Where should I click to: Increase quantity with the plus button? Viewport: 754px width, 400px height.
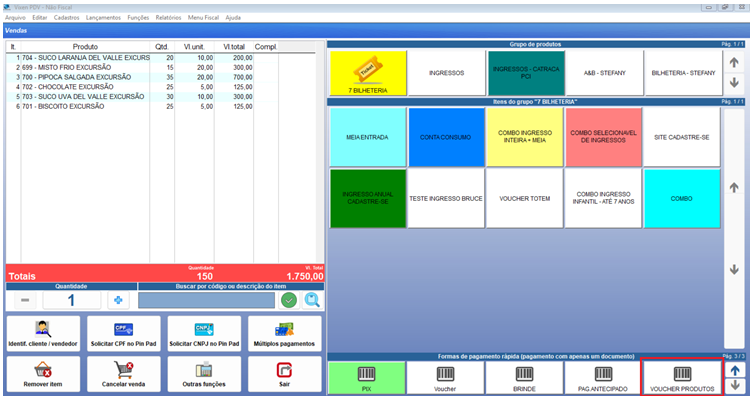coord(117,300)
